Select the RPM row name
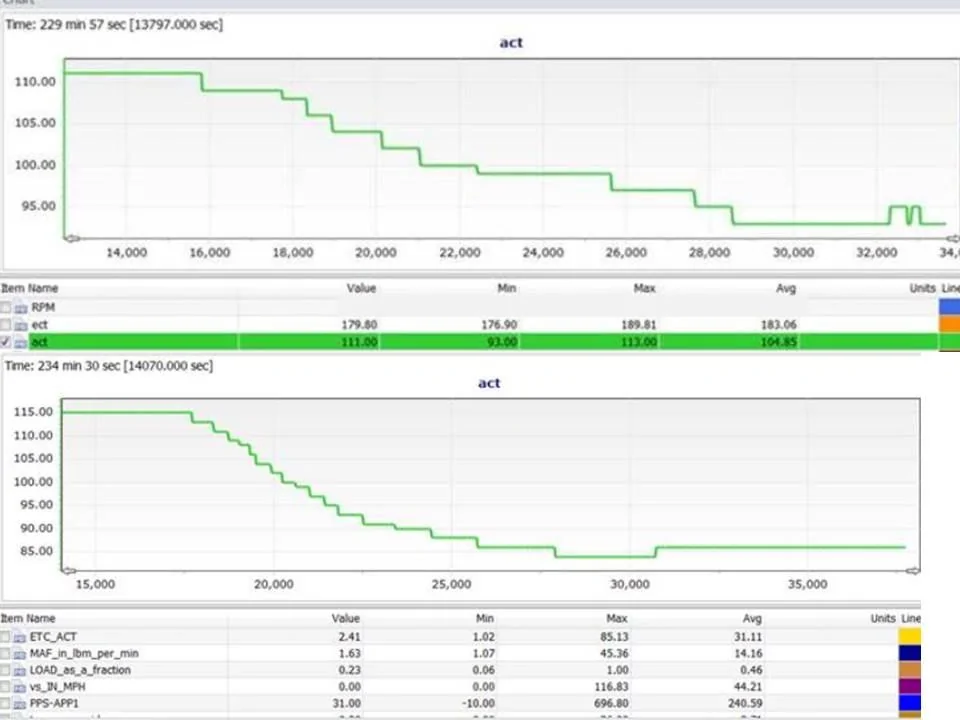The image size is (960, 720). pos(43,307)
